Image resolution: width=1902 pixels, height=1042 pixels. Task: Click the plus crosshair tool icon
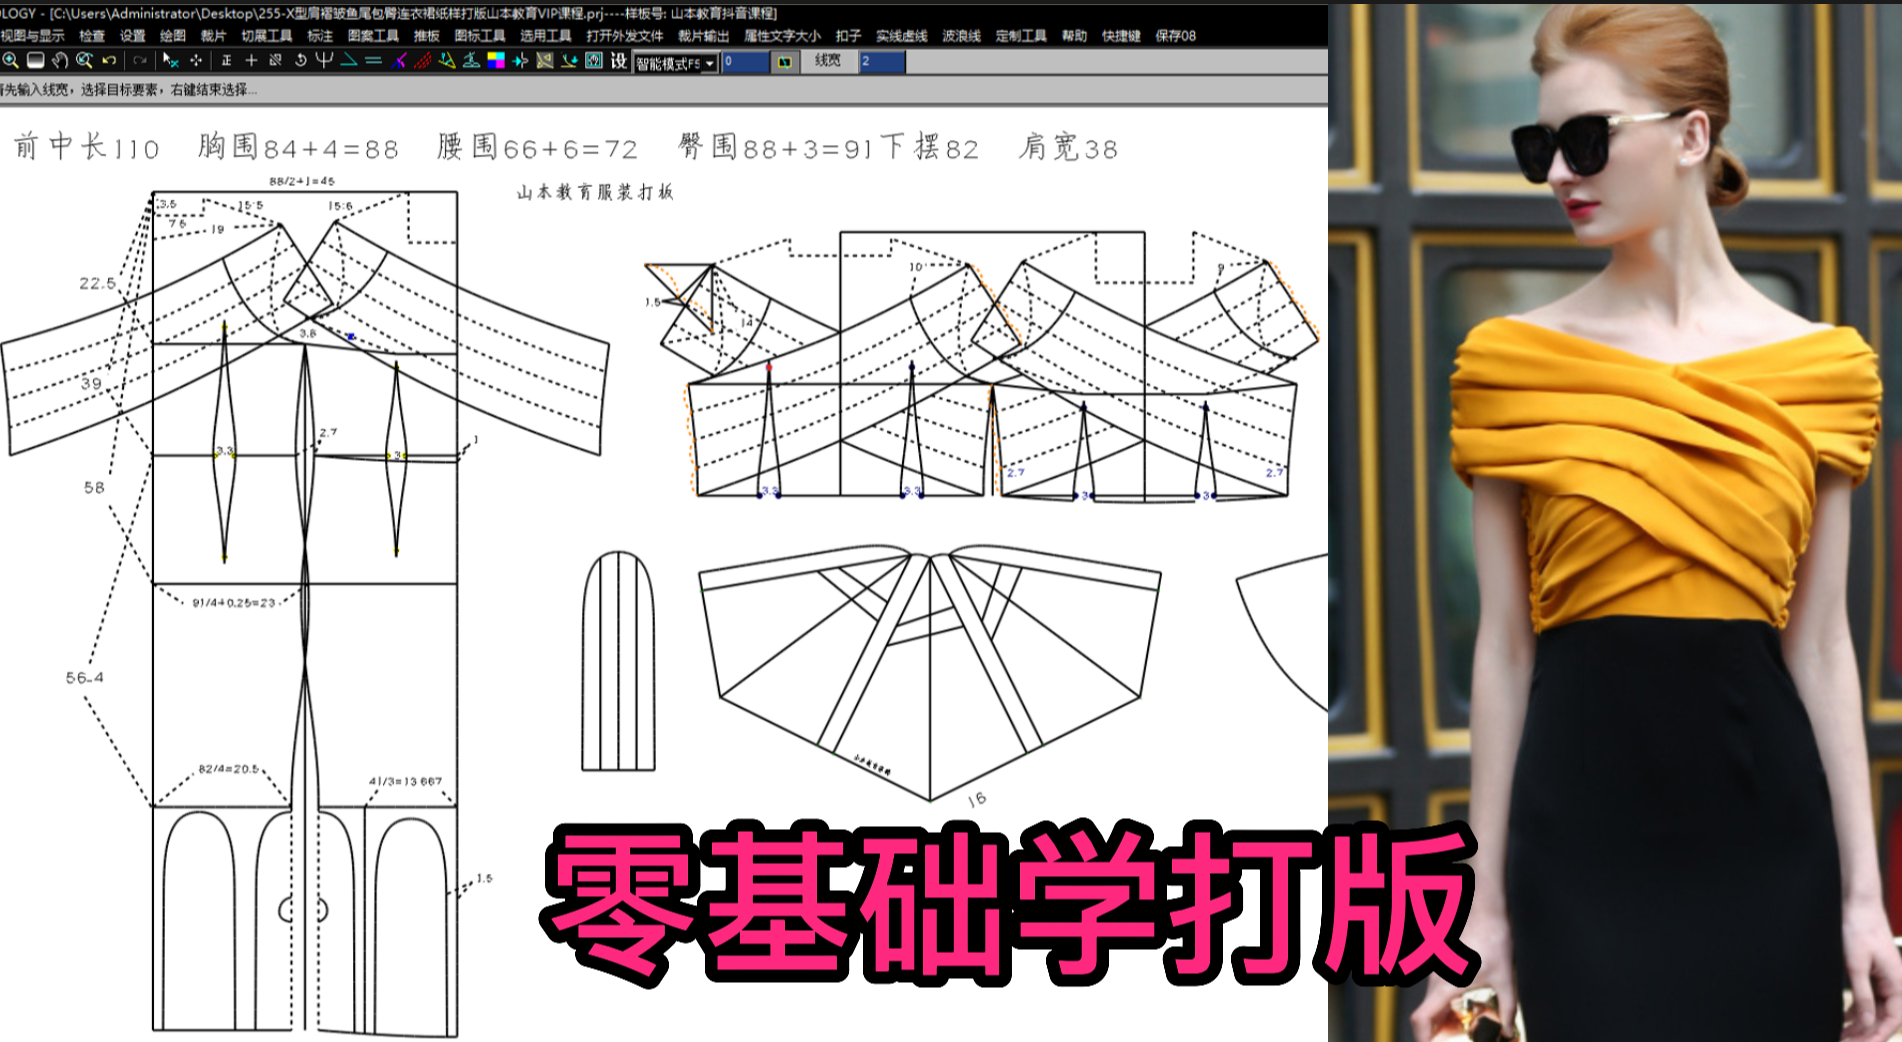251,60
